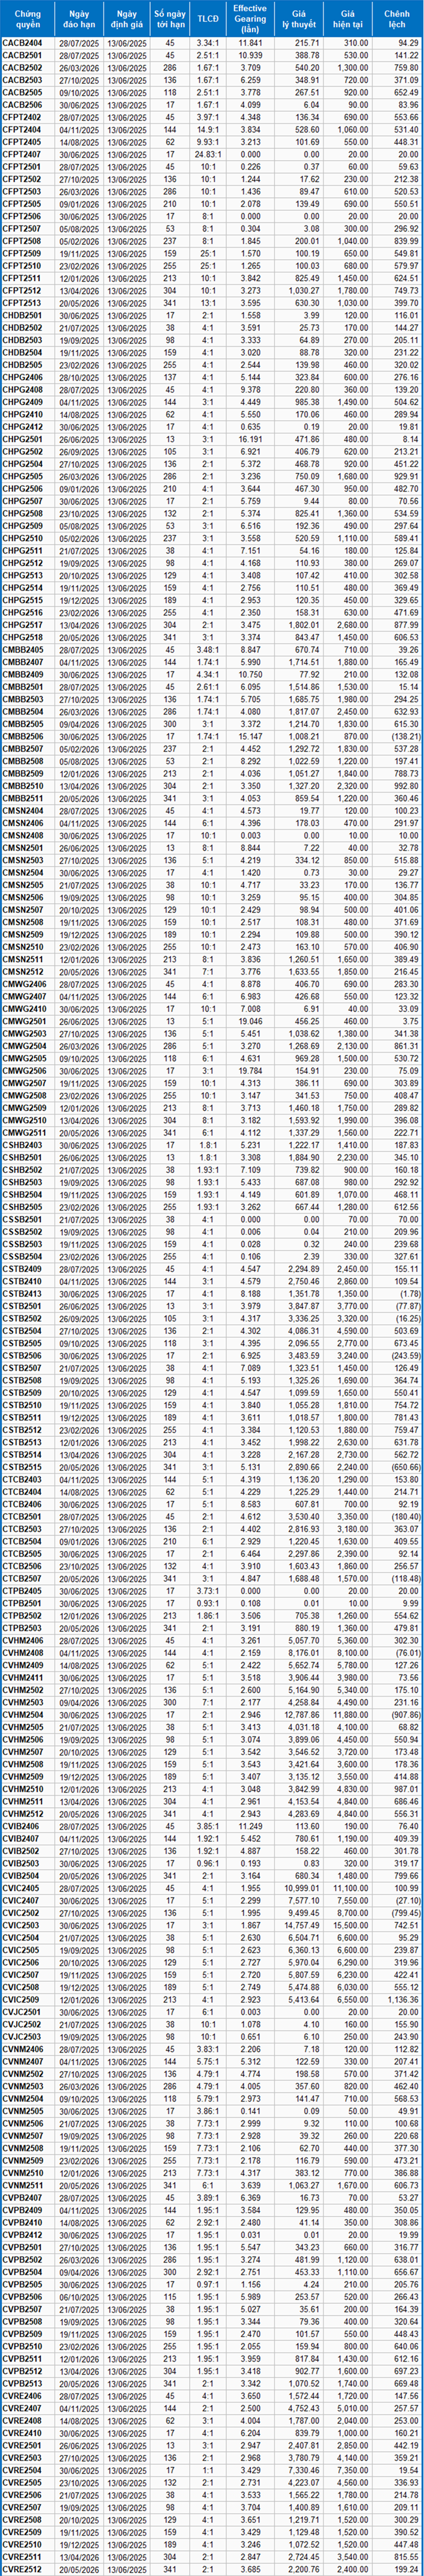Select warrant code CVRE2505
This screenshot has height=2576, width=424.
[x=22, y=2482]
